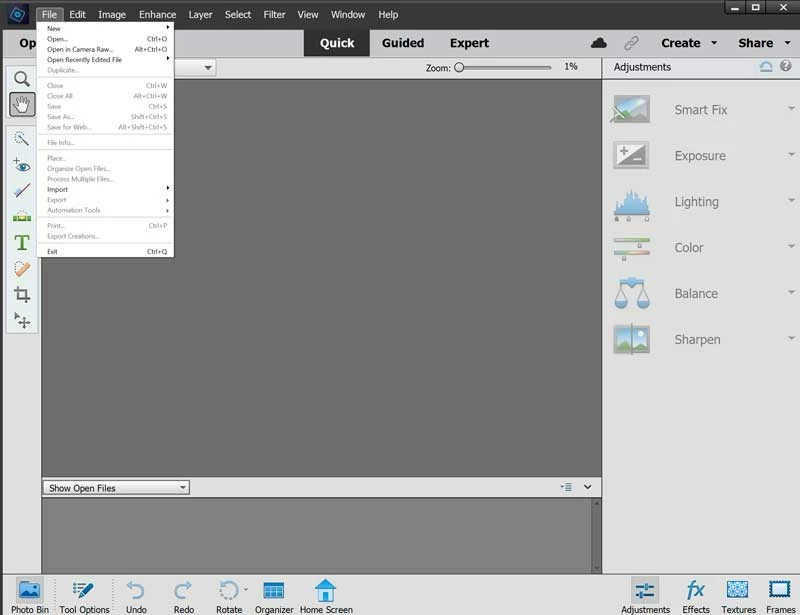Viewport: 800px width, 615px height.
Task: Choose Open... from File menu
Action: click(x=107, y=39)
